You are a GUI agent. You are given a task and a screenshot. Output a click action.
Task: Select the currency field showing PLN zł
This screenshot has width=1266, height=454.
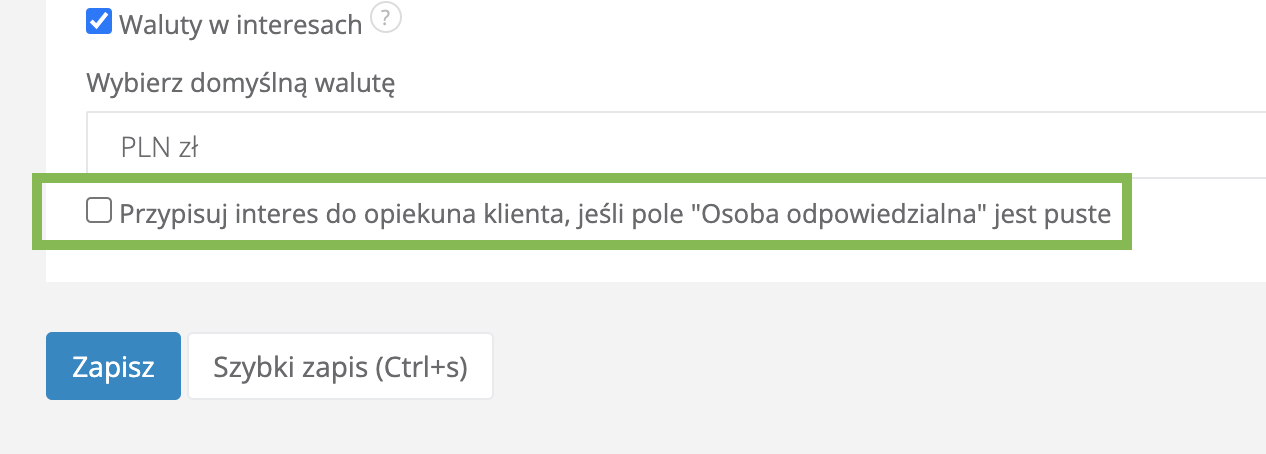coord(676,148)
